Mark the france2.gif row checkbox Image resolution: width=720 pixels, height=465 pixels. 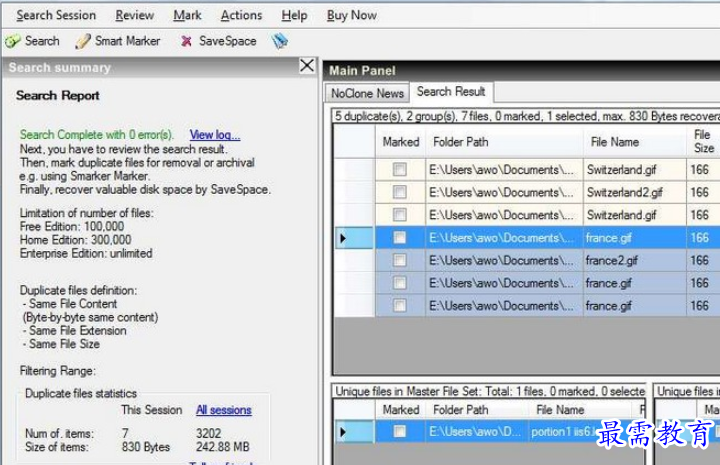[x=399, y=260]
